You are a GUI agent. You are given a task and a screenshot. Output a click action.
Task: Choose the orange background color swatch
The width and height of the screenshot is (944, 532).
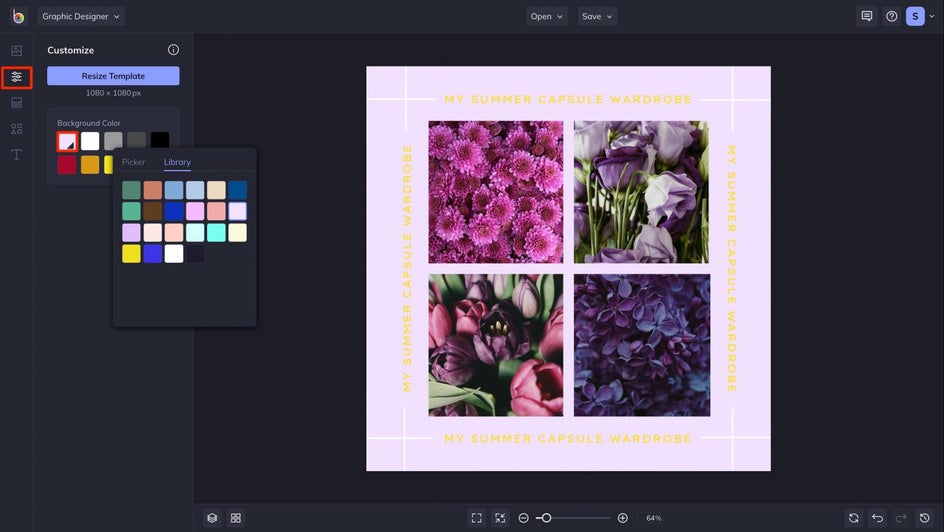(90, 164)
